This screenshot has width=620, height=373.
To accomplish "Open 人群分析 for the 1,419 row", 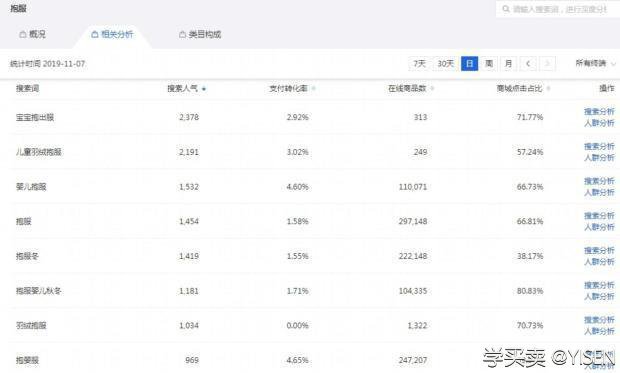I will 599,262.
